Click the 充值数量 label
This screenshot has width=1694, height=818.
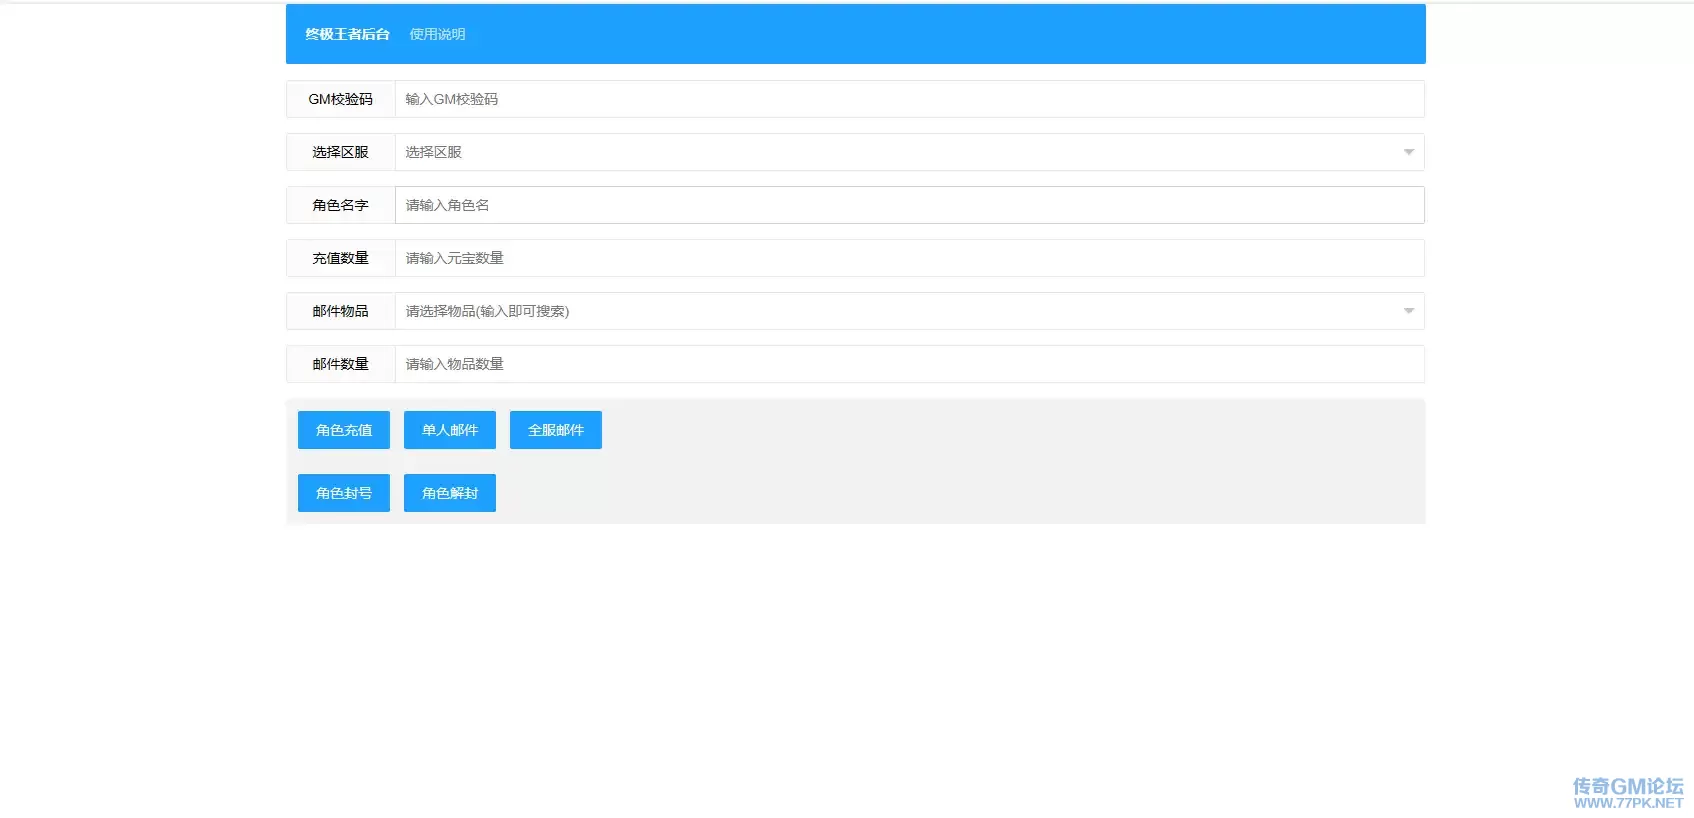341,258
